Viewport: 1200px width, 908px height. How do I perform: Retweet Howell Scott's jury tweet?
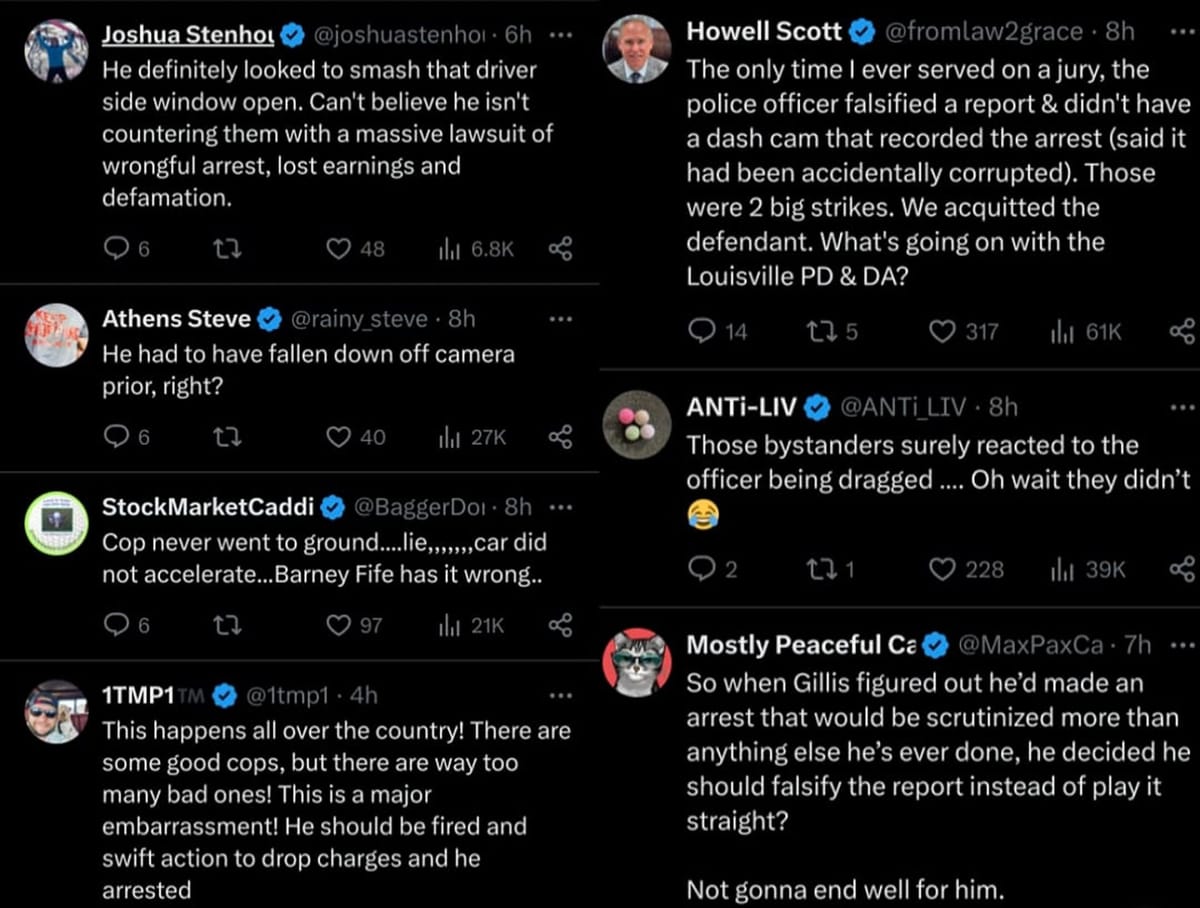[816, 331]
